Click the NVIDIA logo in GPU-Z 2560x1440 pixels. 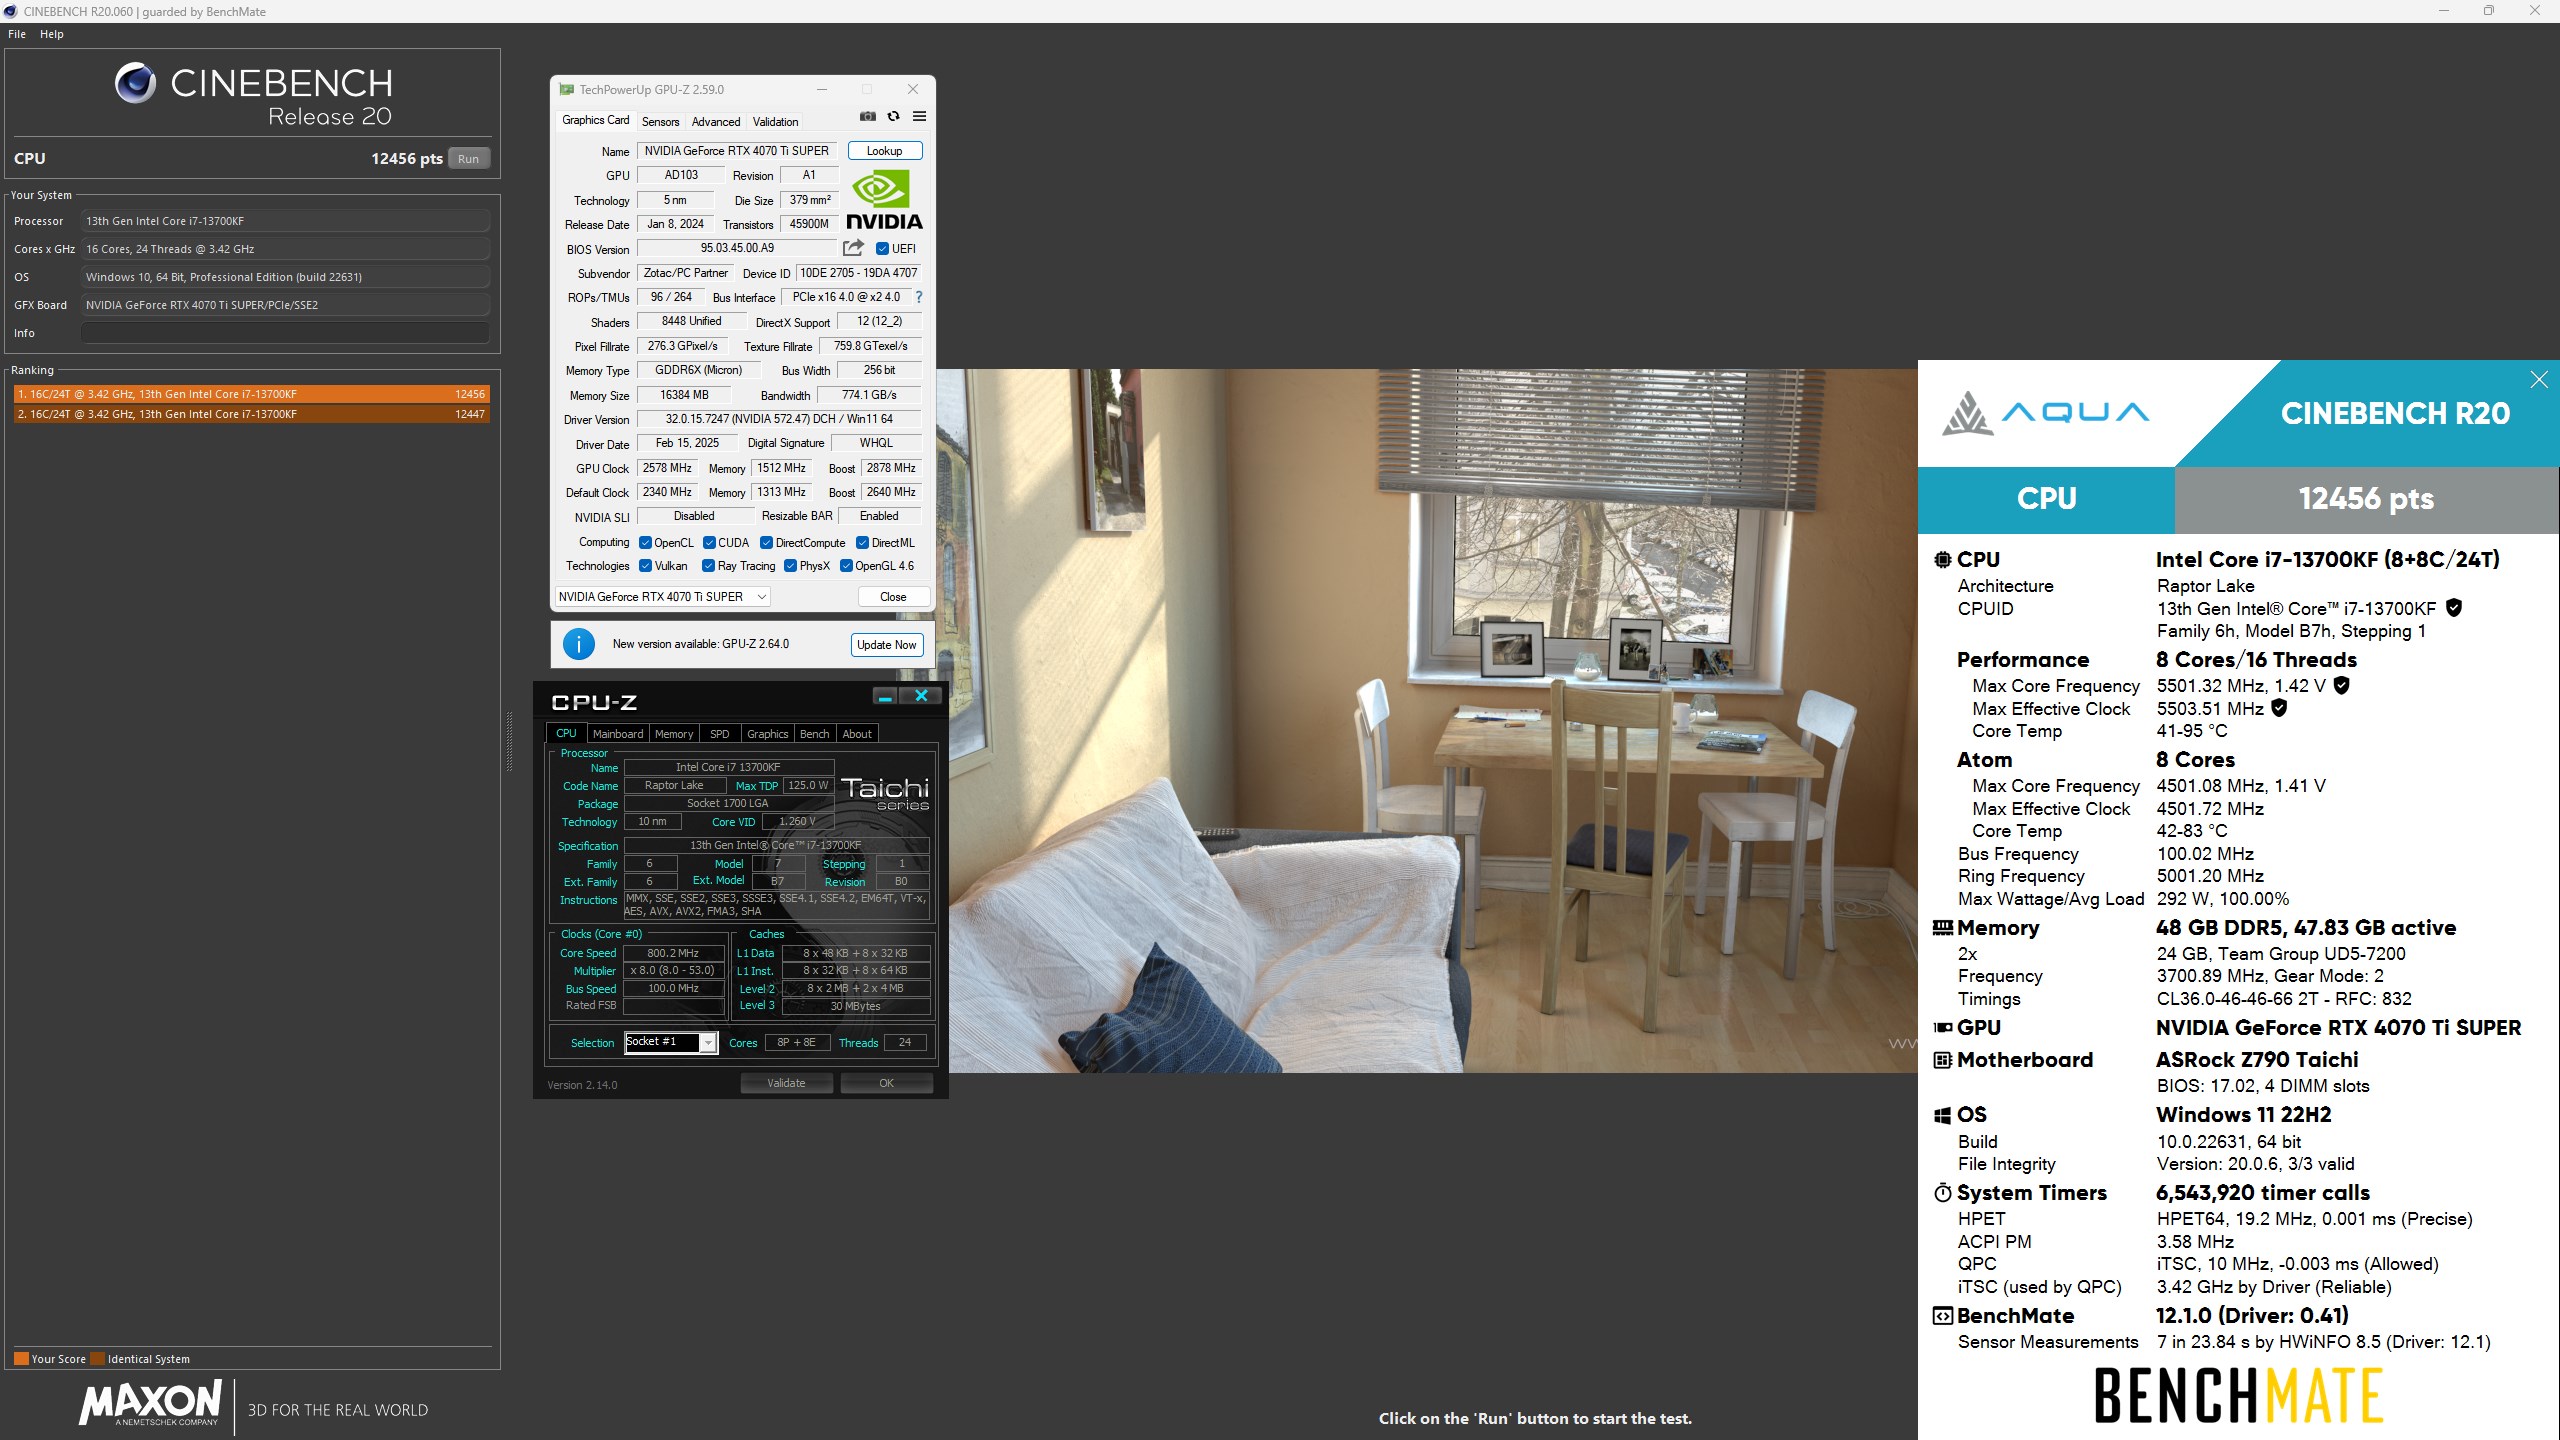coord(884,200)
